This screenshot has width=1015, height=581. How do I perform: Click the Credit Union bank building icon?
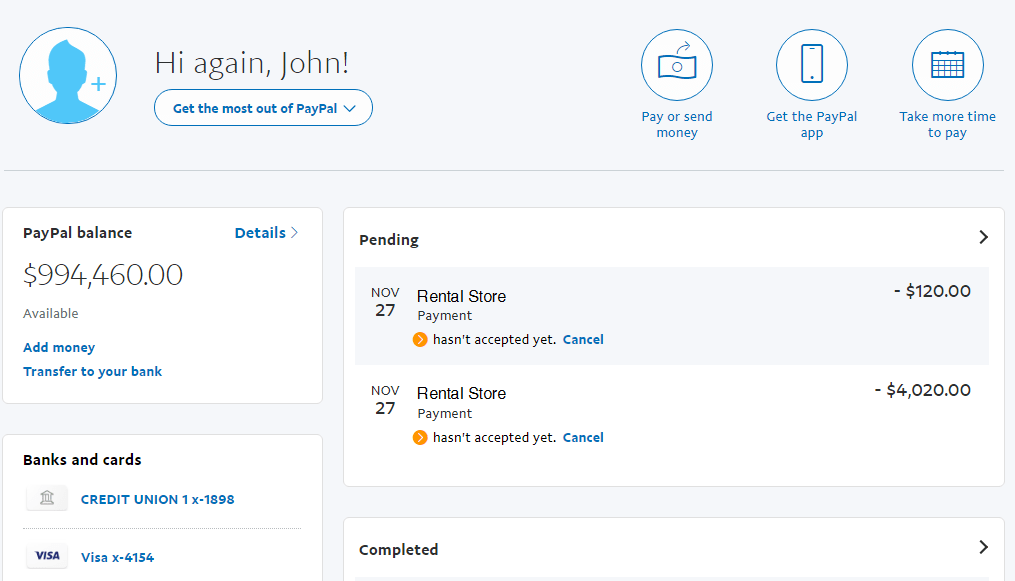[x=47, y=498]
